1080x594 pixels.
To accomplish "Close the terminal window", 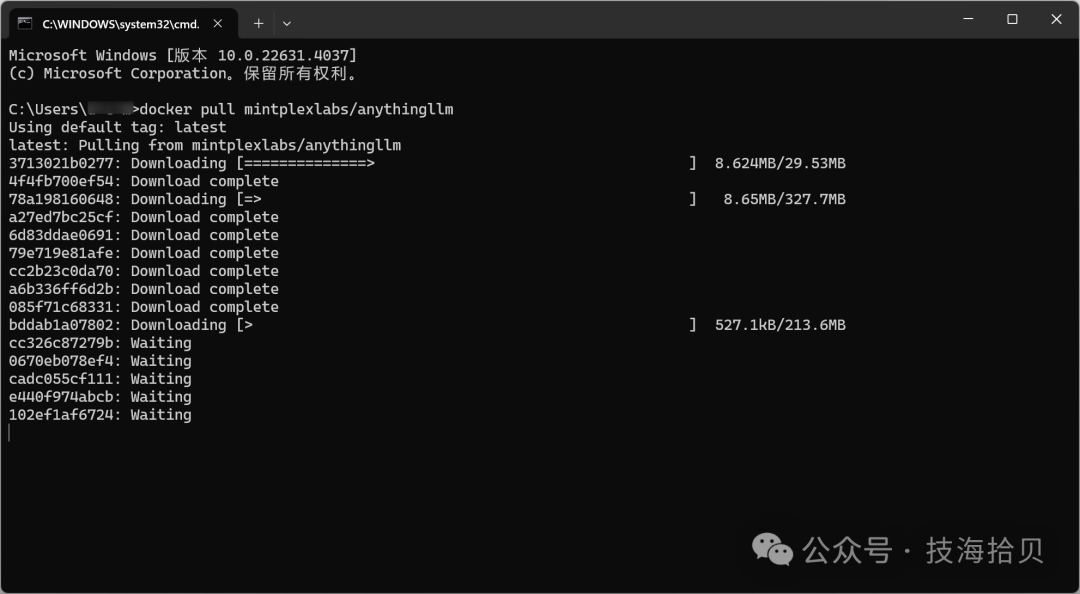I will [x=1056, y=19].
